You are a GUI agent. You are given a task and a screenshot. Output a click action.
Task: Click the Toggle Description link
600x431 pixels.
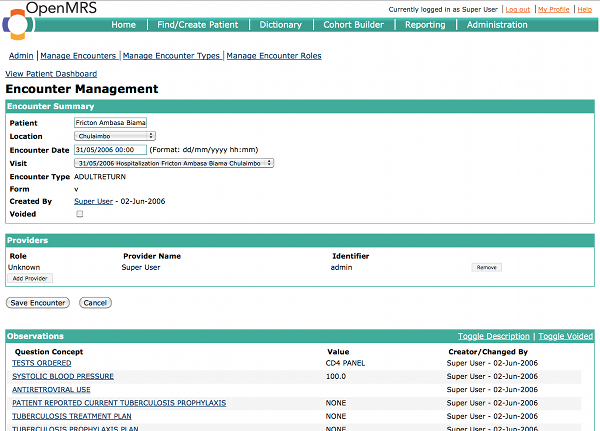tap(494, 336)
